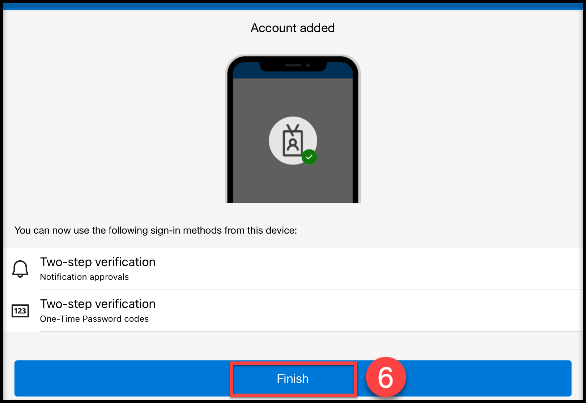Click the bell icon for notification approvals
The height and width of the screenshot is (403, 586).
[20, 269]
